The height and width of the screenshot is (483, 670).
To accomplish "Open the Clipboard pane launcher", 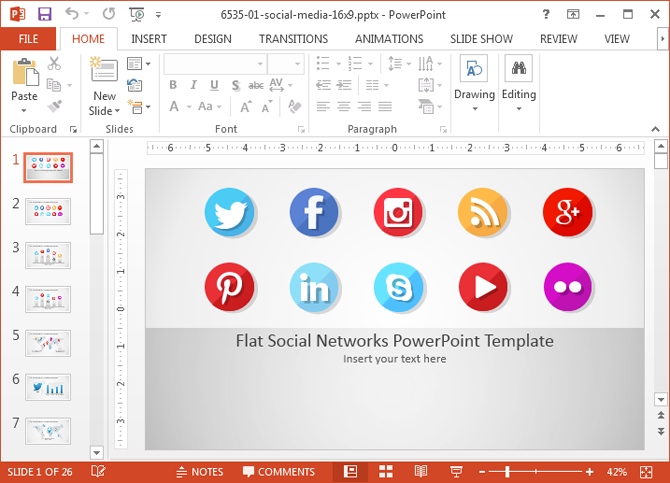I will pos(73,129).
